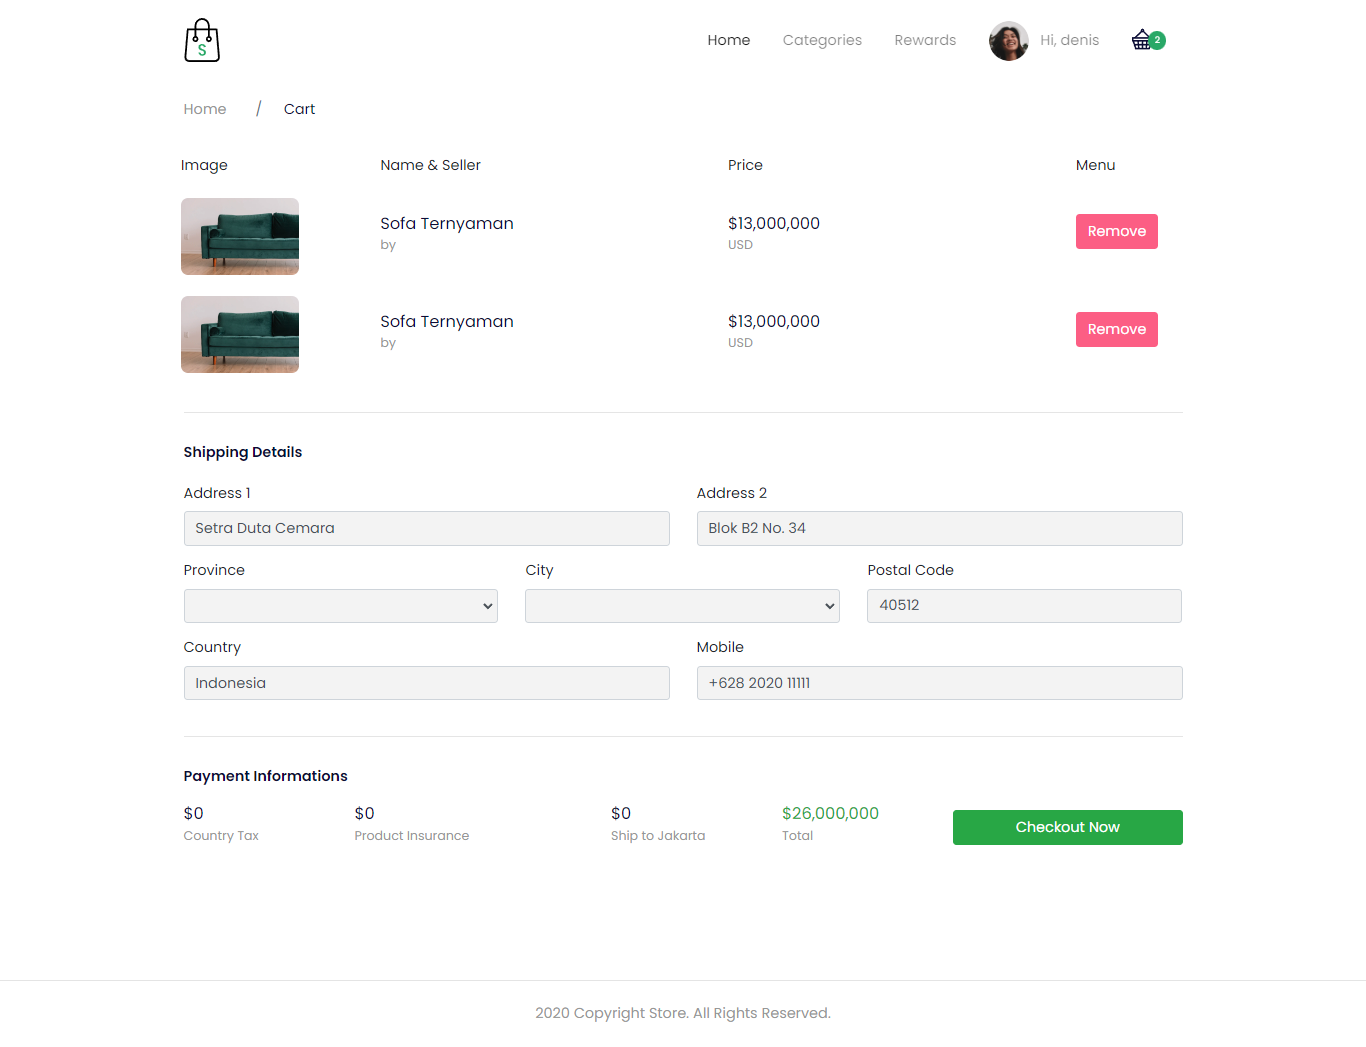Select the Postal Code input field
Viewport: 1366px width, 1047px height.
pos(1023,605)
